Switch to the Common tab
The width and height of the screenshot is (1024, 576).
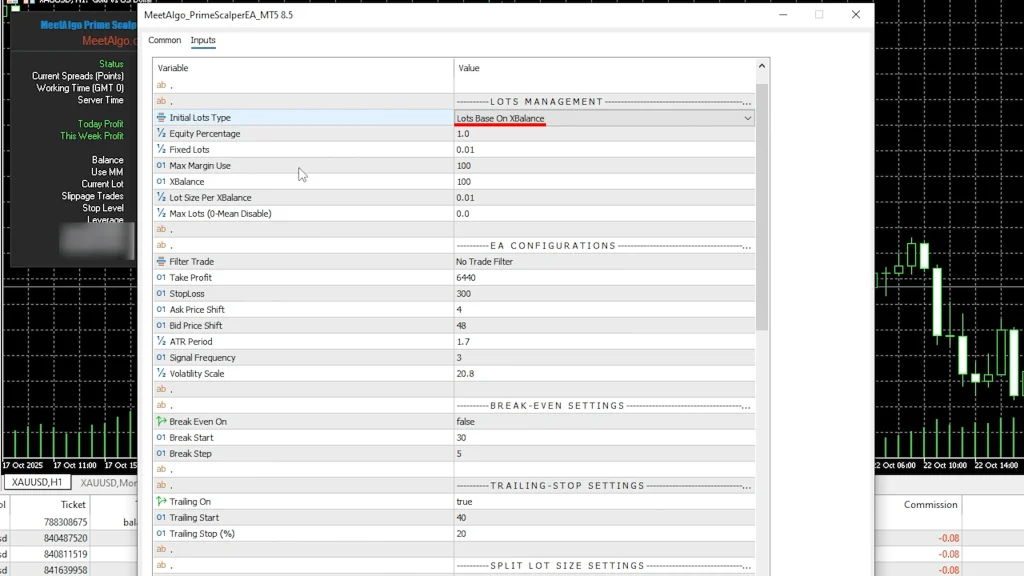coord(165,41)
